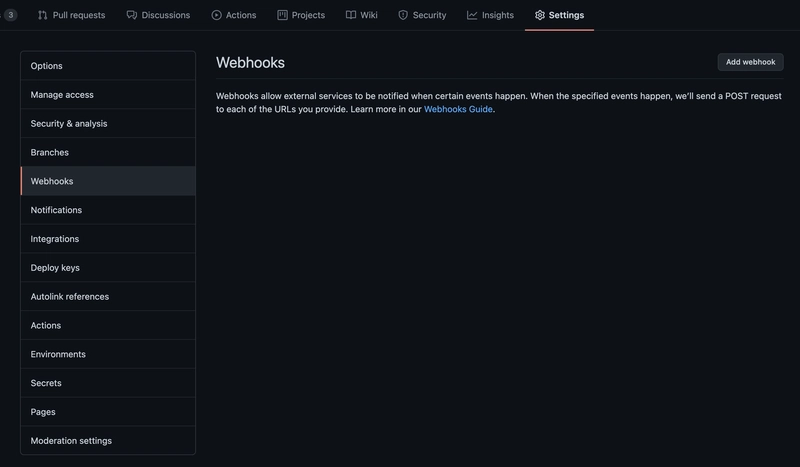Select Branches in the sidebar

[108, 152]
